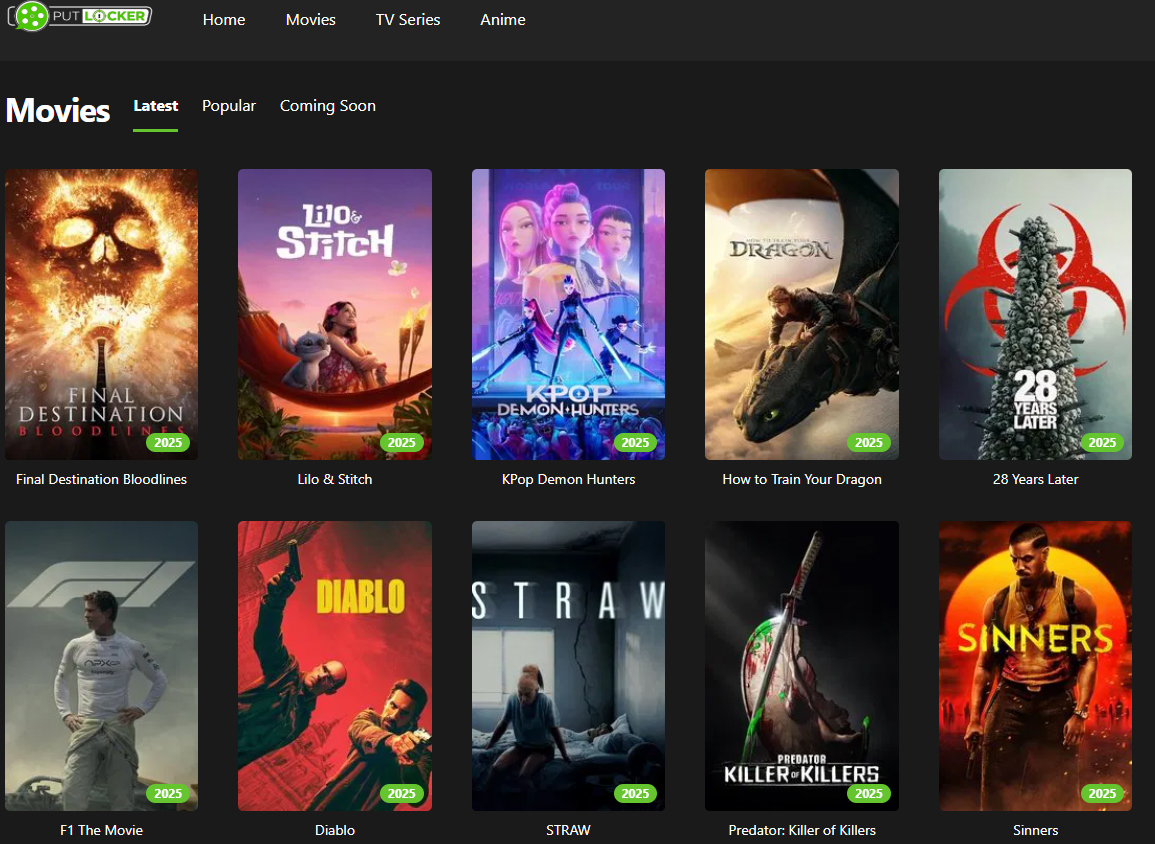Click the Lilo & Stitch title link
The height and width of the screenshot is (844, 1155).
pyautogui.click(x=335, y=479)
